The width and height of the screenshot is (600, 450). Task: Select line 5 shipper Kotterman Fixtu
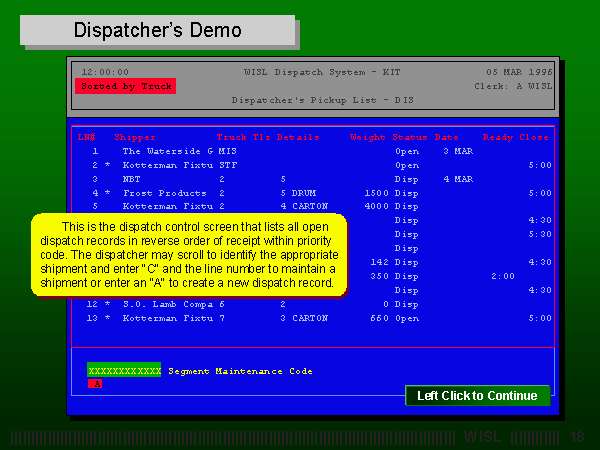(x=168, y=206)
